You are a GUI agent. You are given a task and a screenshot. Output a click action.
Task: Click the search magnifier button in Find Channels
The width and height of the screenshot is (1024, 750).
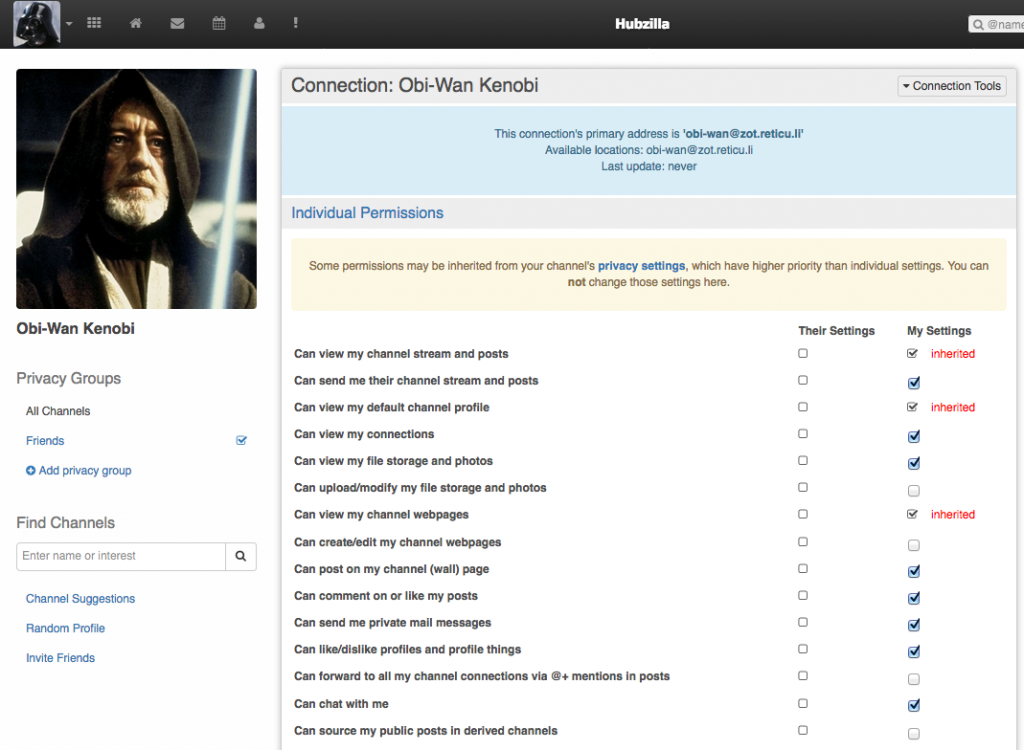point(241,556)
